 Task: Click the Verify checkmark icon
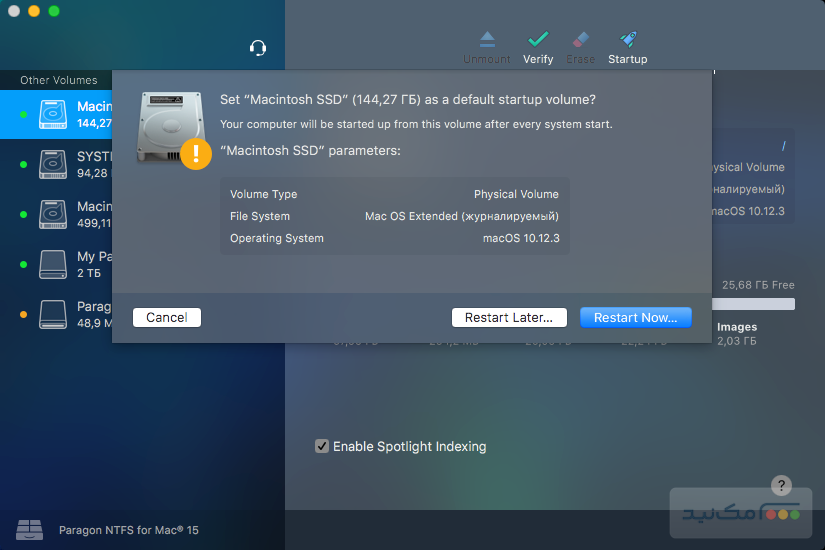(538, 39)
